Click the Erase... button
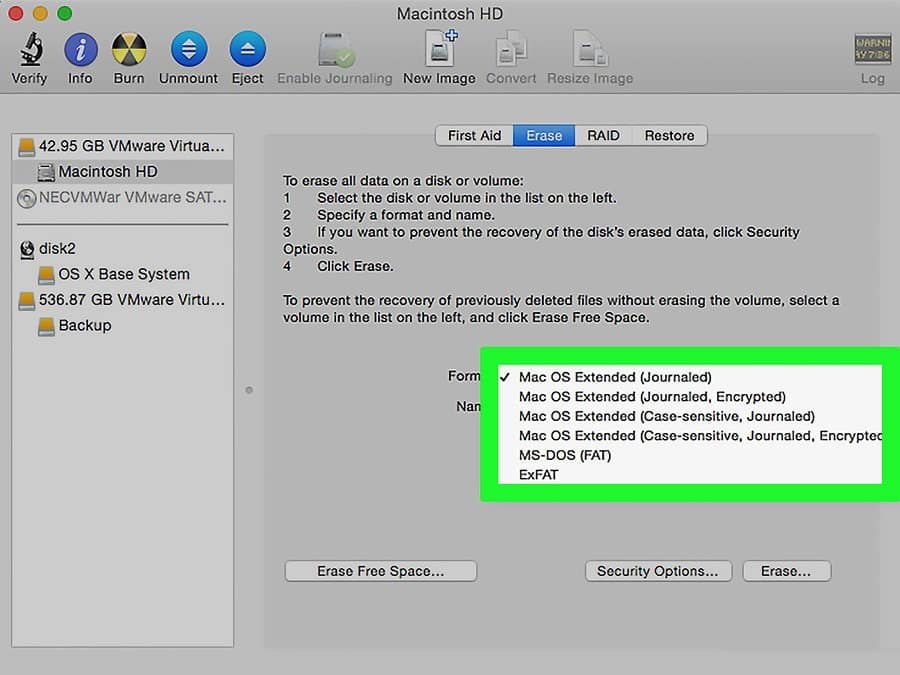The width and height of the screenshot is (900, 675). tap(786, 571)
